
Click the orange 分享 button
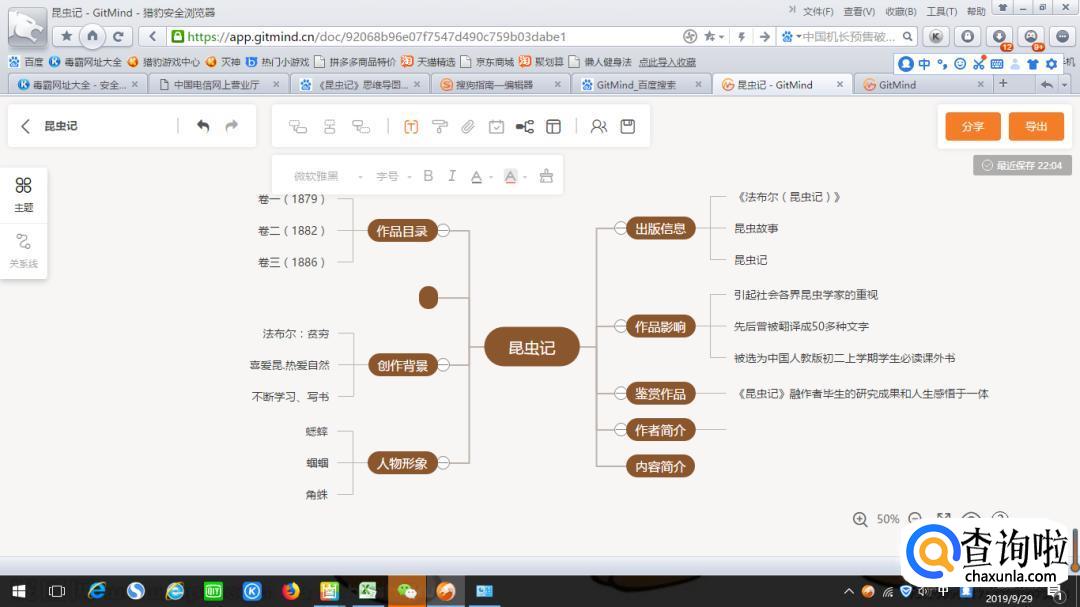pos(972,126)
